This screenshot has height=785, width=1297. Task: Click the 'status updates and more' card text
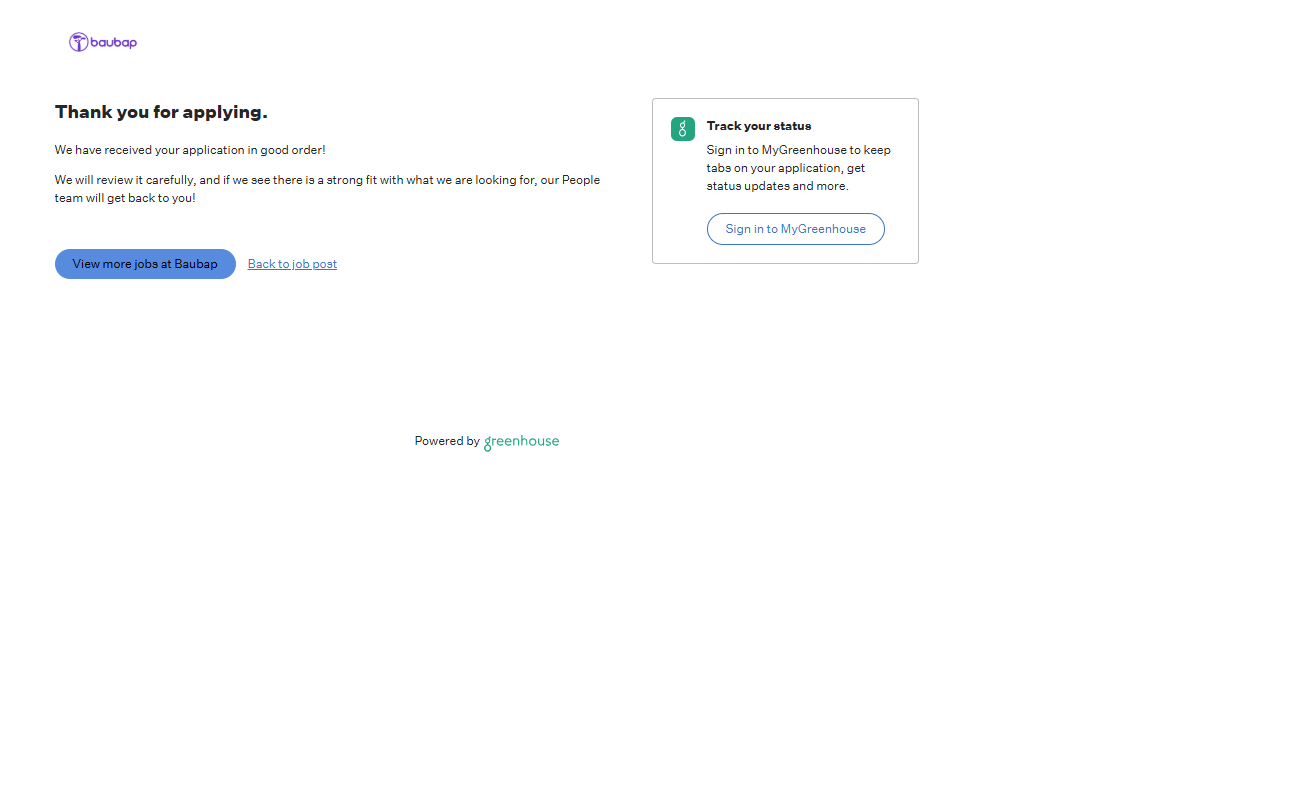[777, 186]
